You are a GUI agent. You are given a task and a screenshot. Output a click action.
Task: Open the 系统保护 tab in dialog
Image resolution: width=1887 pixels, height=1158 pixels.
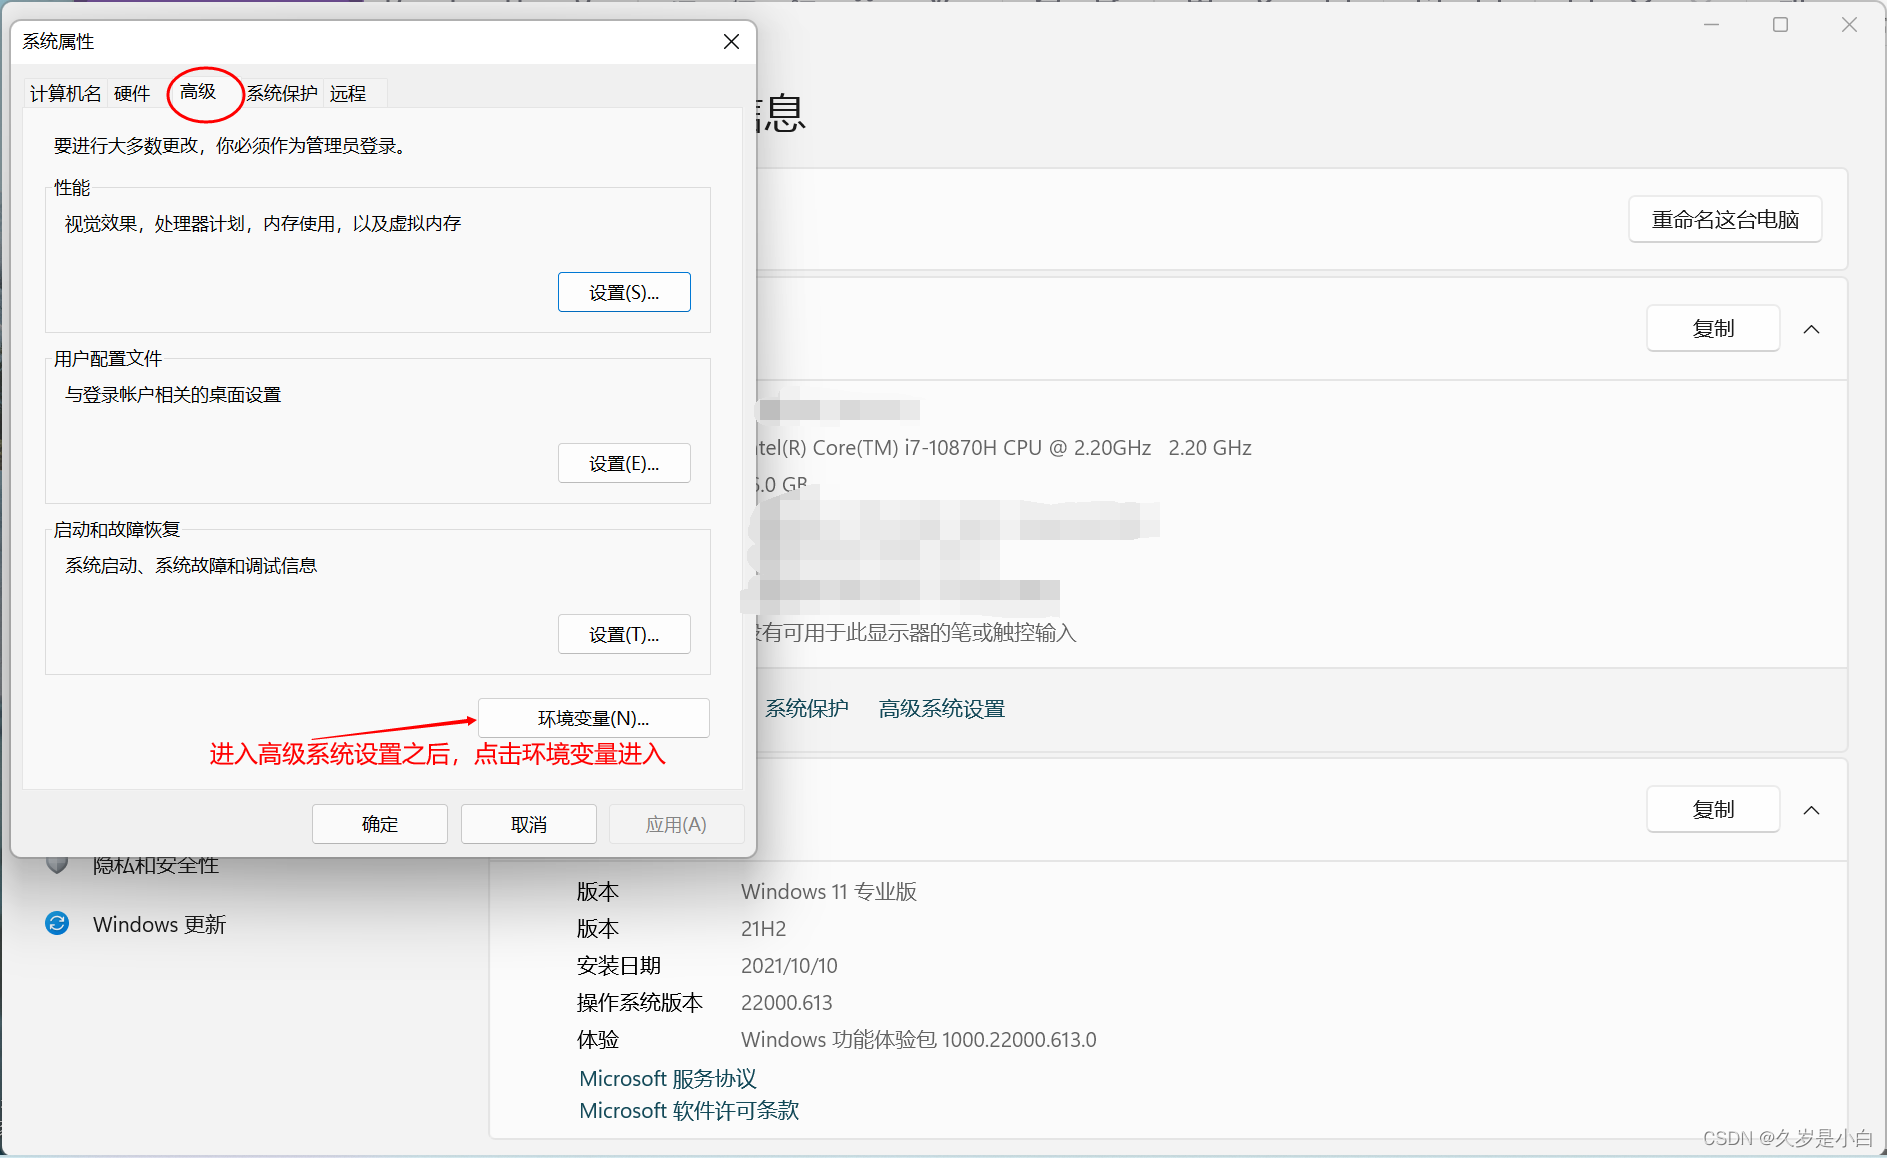(282, 93)
